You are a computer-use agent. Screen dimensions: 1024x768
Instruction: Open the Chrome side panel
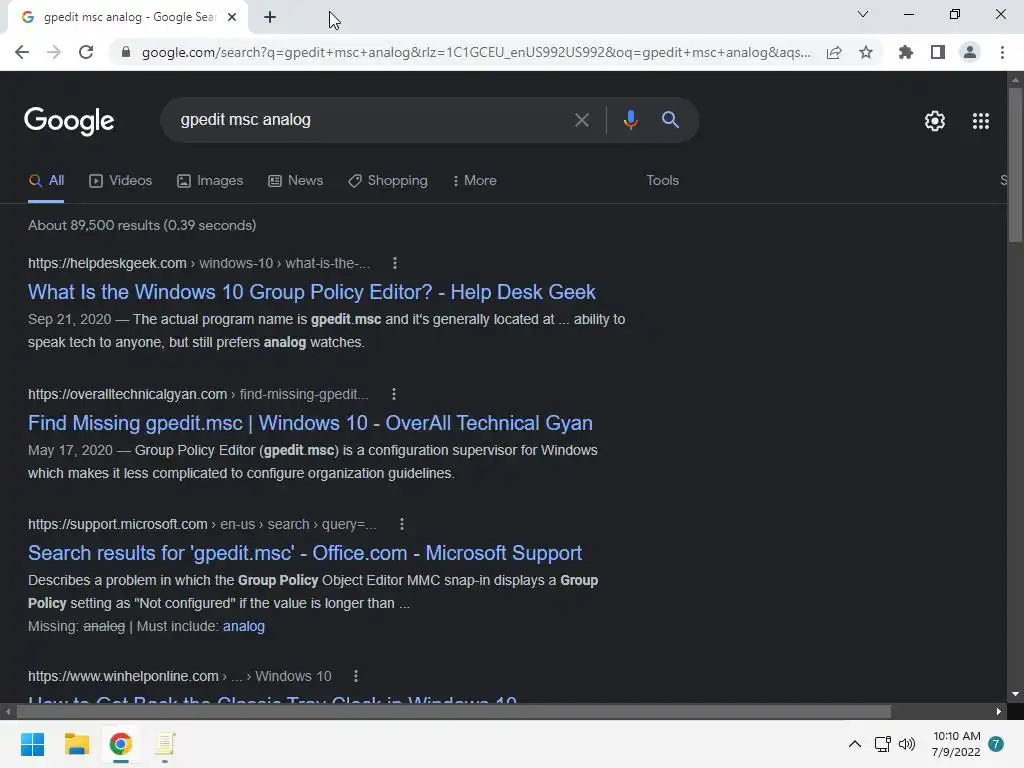coord(938,52)
